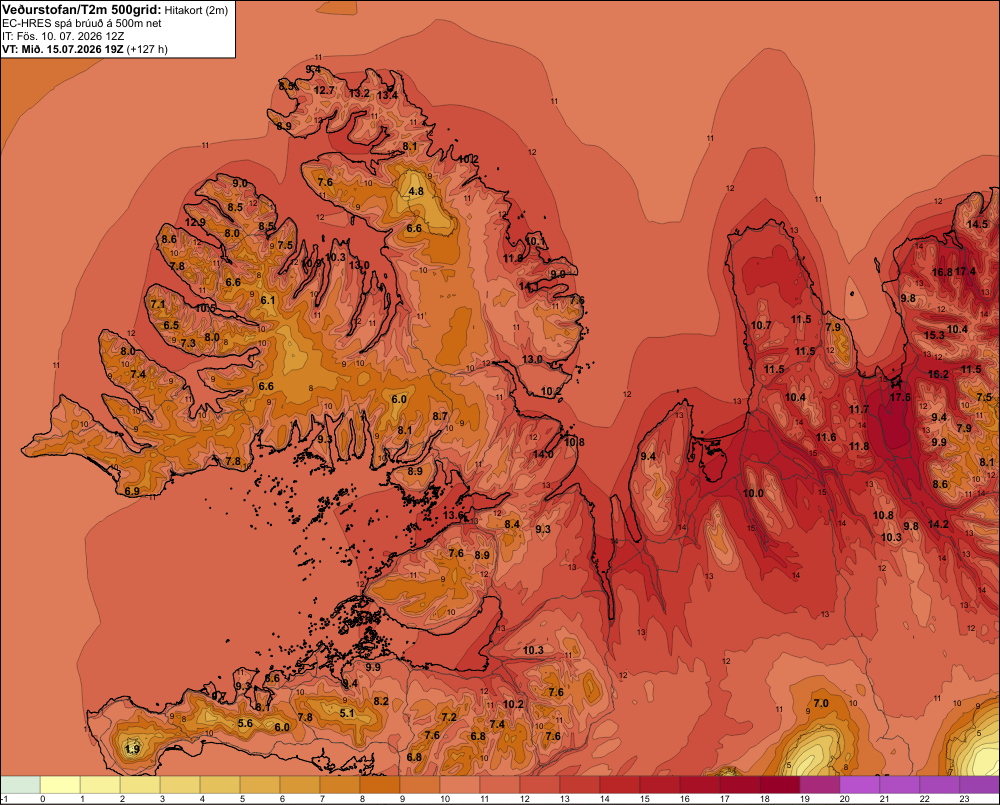Click the 1.9 temperature label on the glacier
1000x805 pixels.
[x=133, y=749]
